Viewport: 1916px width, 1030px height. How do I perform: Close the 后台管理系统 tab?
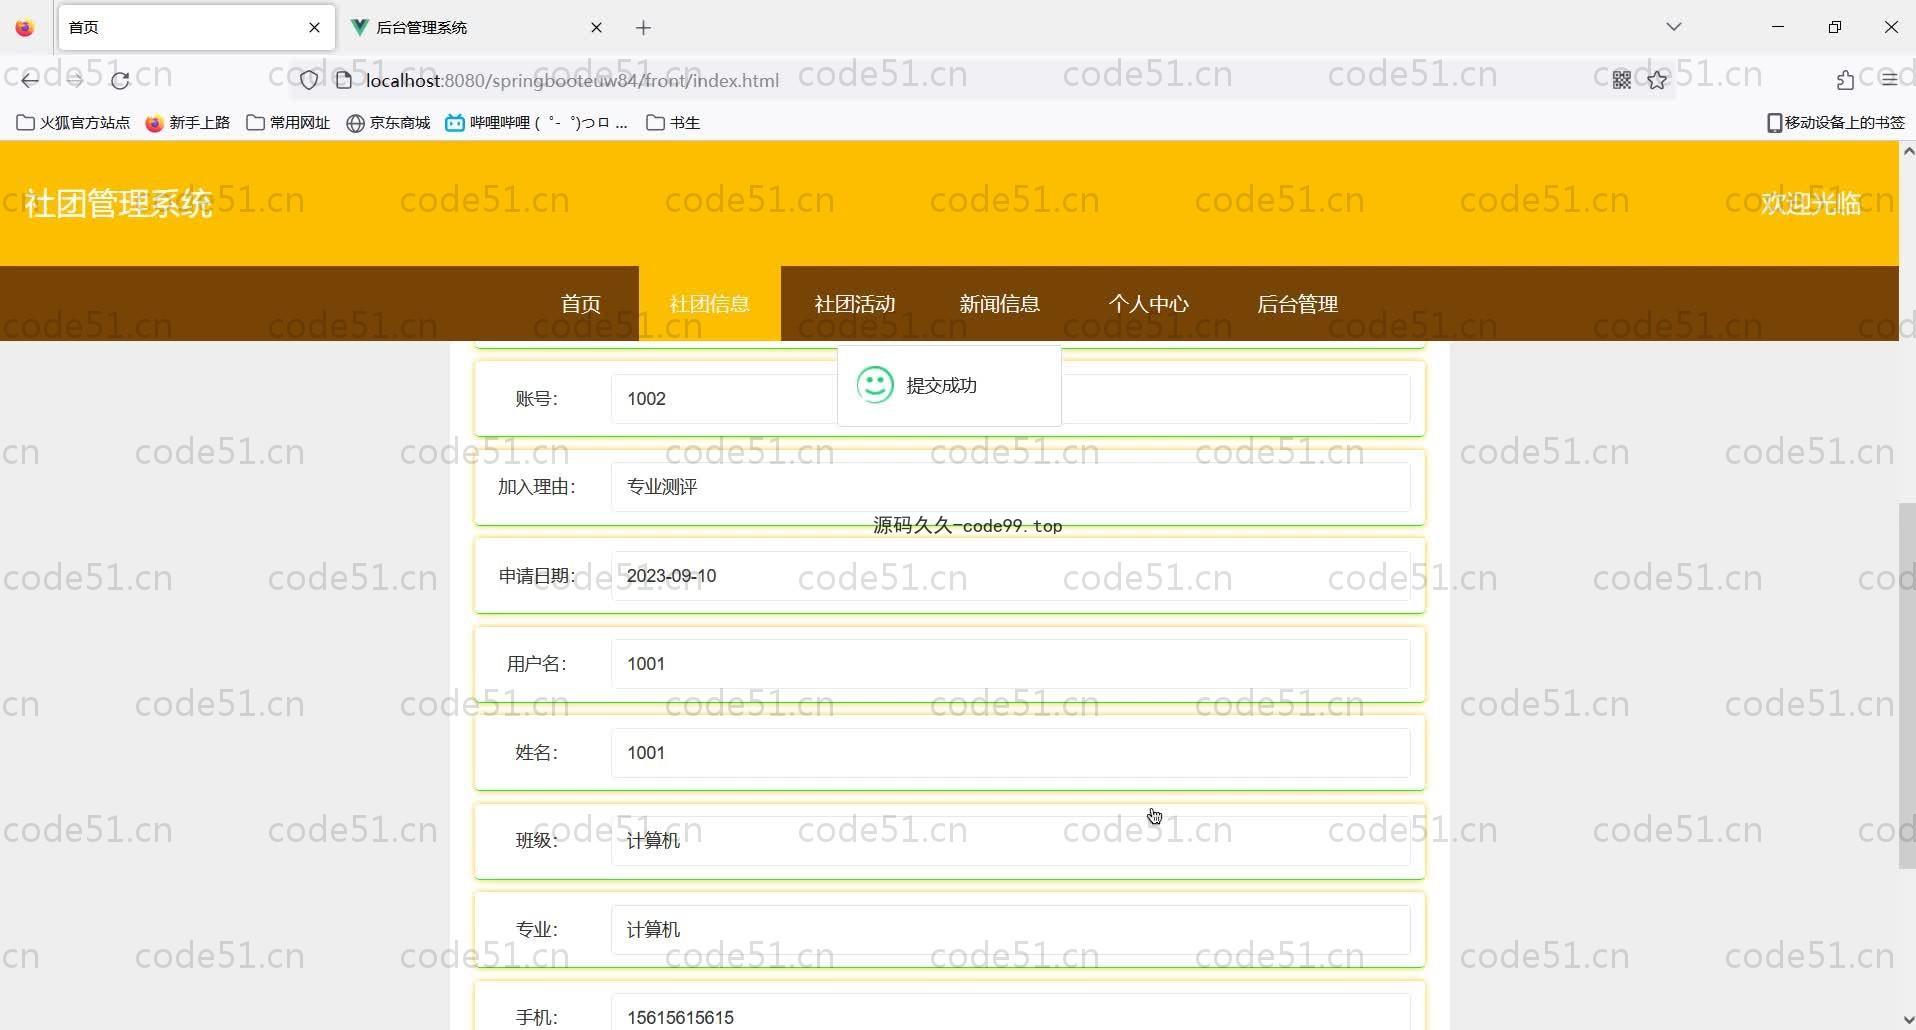tap(596, 28)
